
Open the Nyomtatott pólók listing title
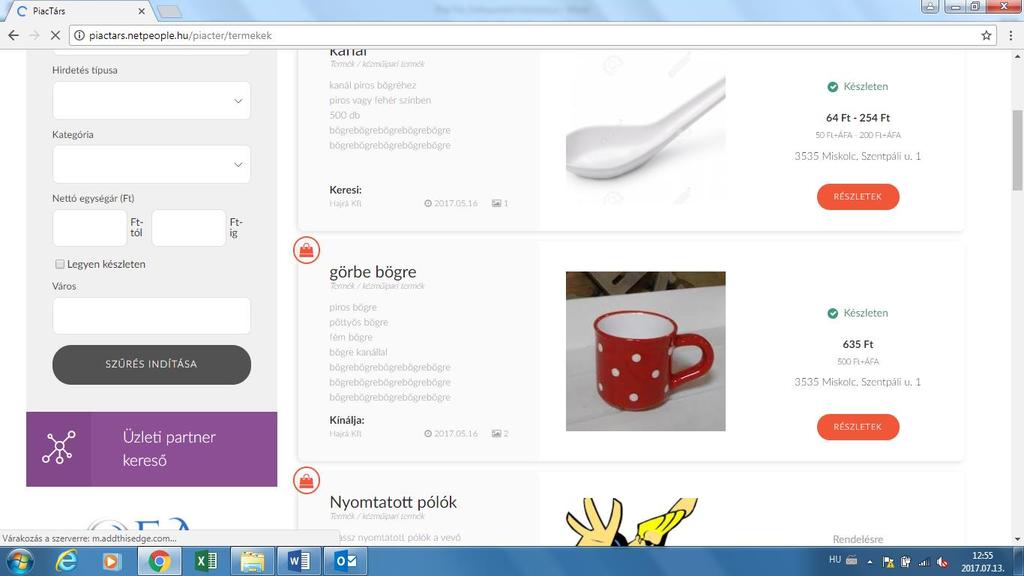click(393, 502)
